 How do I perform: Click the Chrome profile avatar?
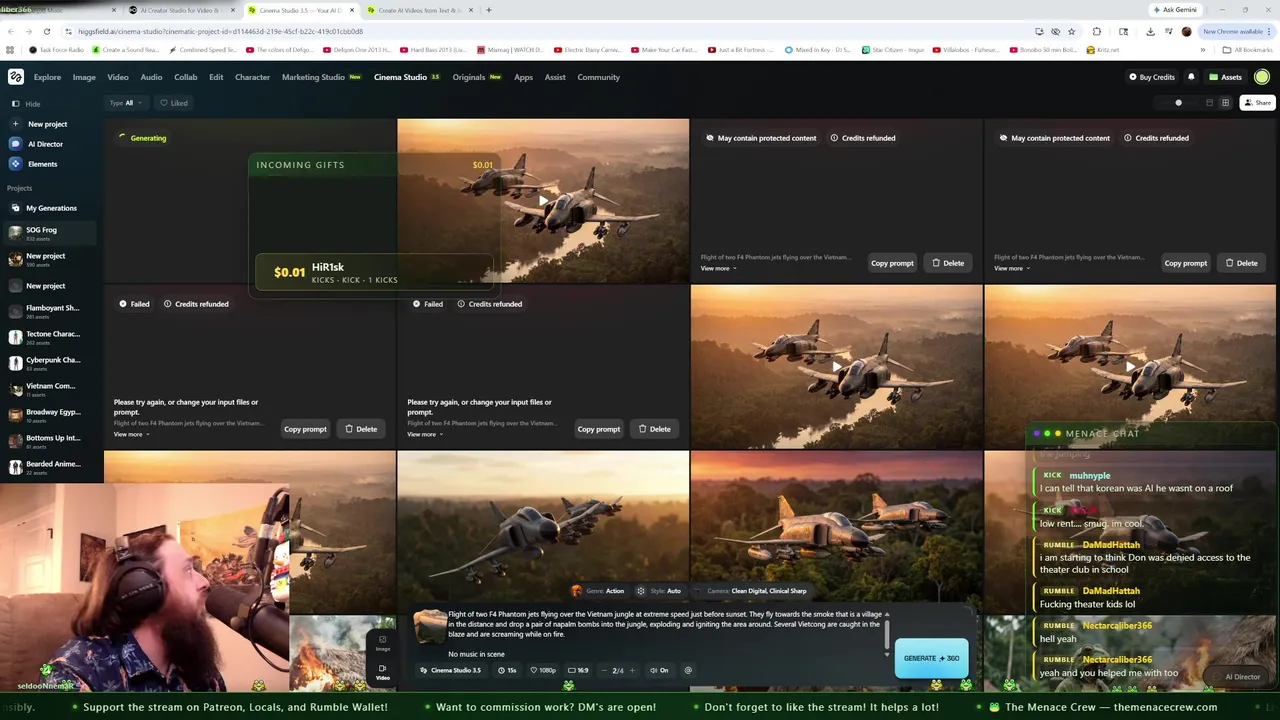click(x=1187, y=31)
